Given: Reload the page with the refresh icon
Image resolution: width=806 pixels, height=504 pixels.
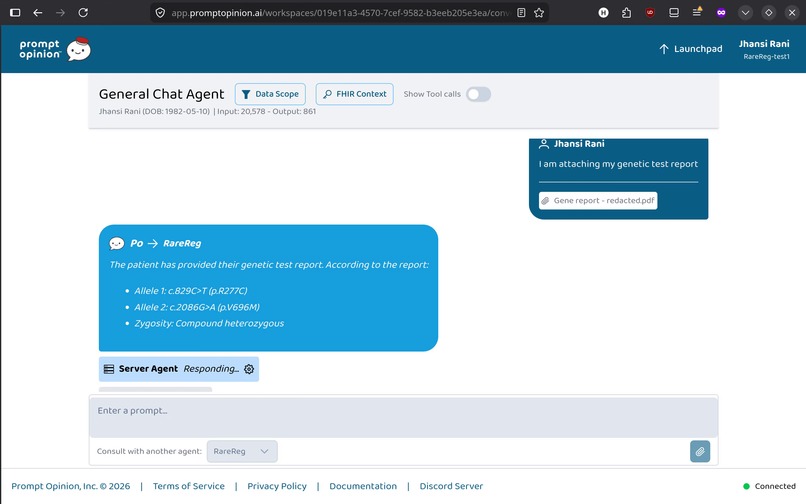Looking at the screenshot, I should pyautogui.click(x=83, y=13).
